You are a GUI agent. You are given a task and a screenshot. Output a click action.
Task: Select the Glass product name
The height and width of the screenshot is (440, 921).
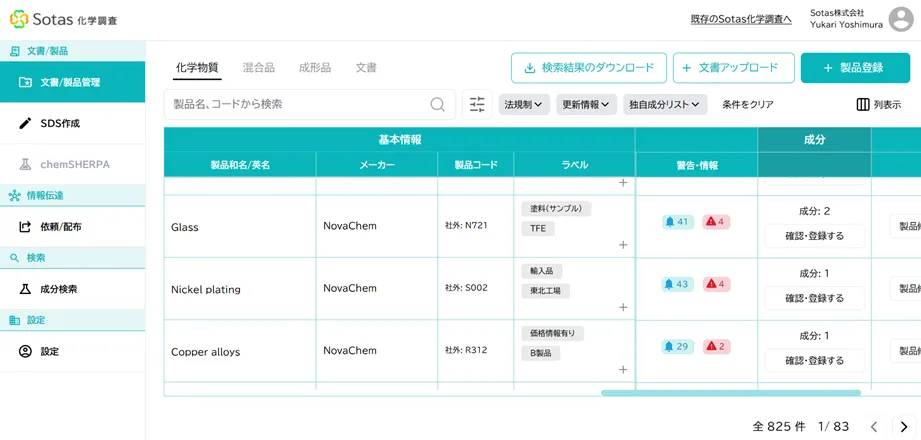click(184, 227)
